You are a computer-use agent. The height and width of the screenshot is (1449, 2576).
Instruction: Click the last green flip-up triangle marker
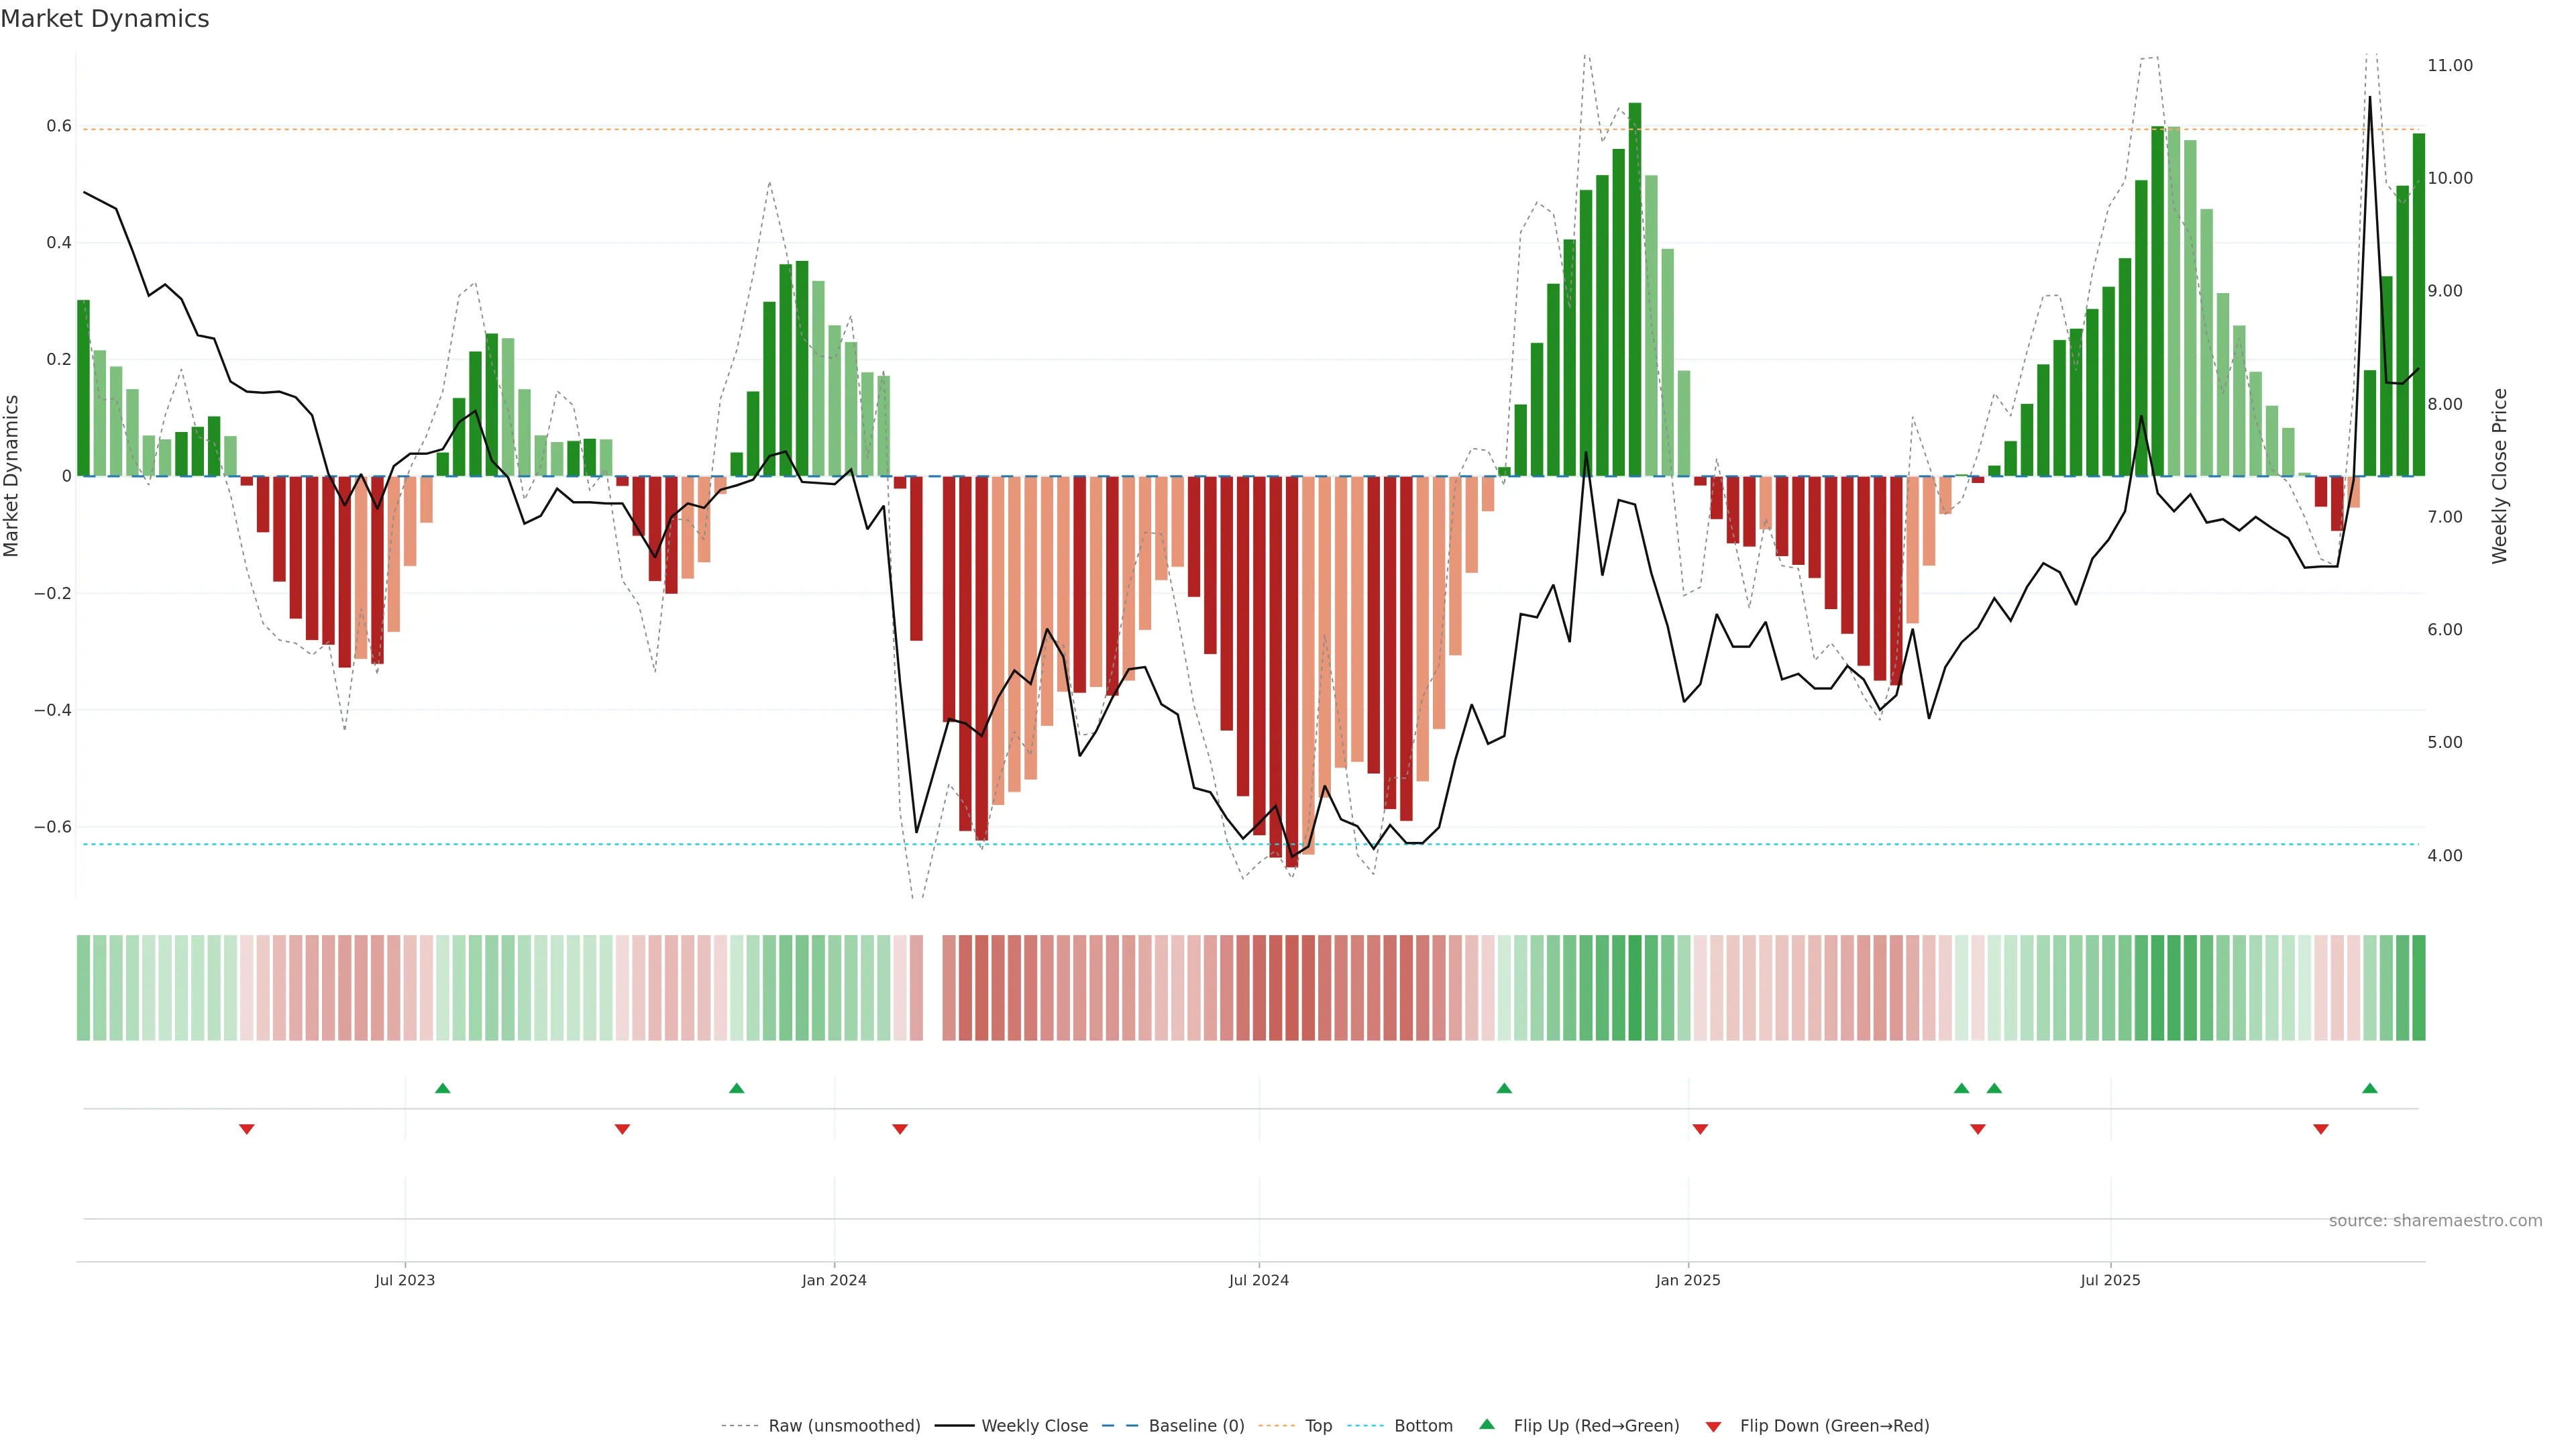pyautogui.click(x=2370, y=1088)
